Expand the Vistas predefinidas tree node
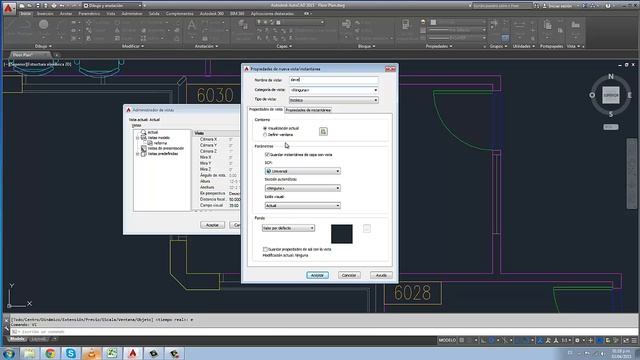The width and height of the screenshot is (640, 360). pyautogui.click(x=138, y=154)
